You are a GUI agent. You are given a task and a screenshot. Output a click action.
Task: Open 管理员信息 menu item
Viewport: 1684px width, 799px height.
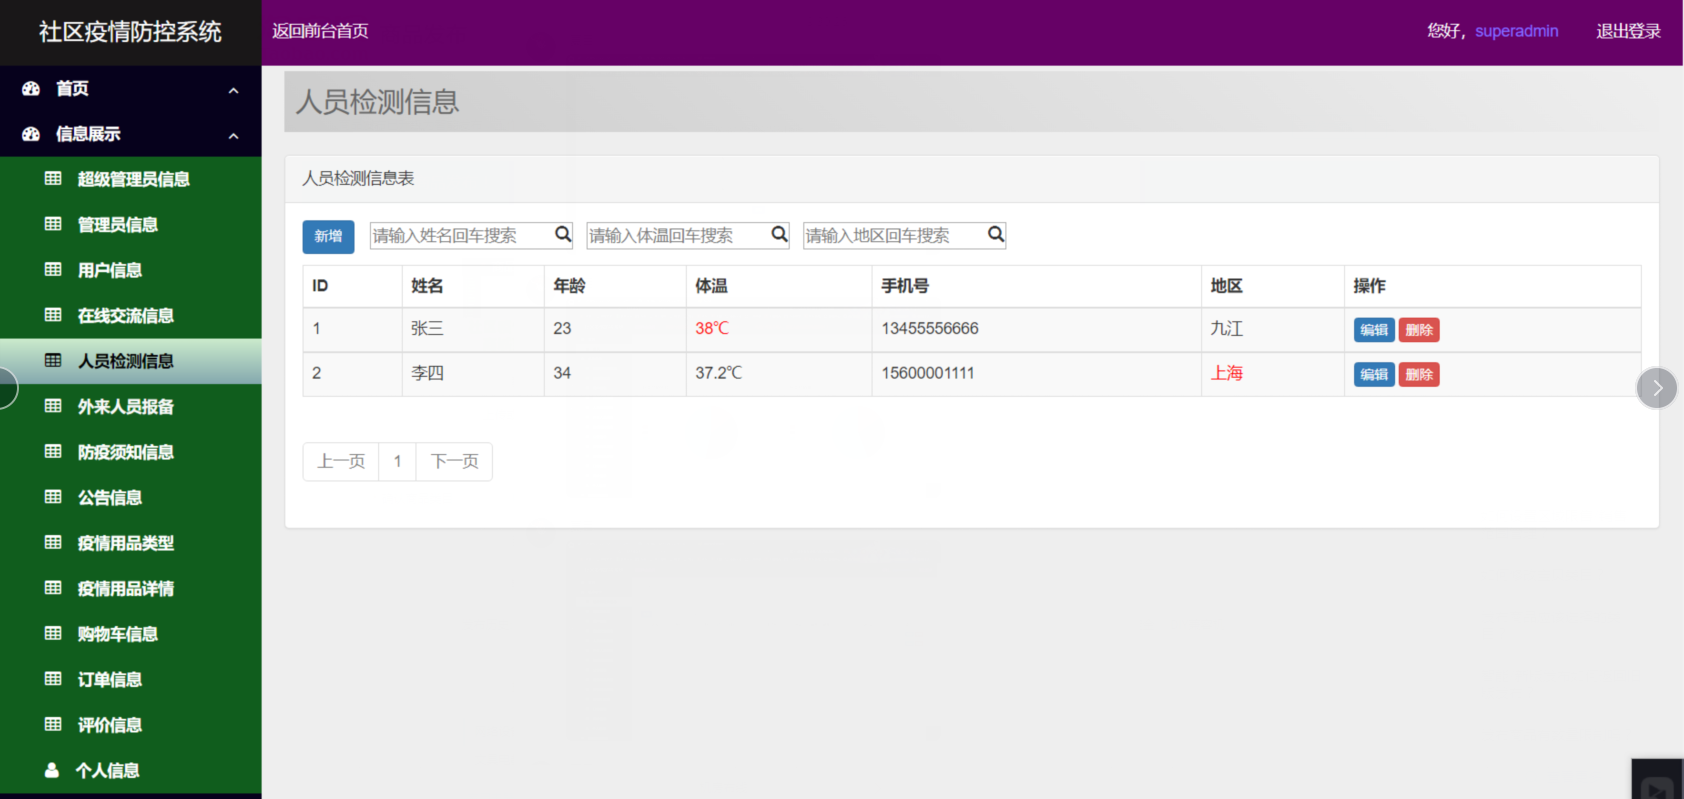[x=131, y=225]
